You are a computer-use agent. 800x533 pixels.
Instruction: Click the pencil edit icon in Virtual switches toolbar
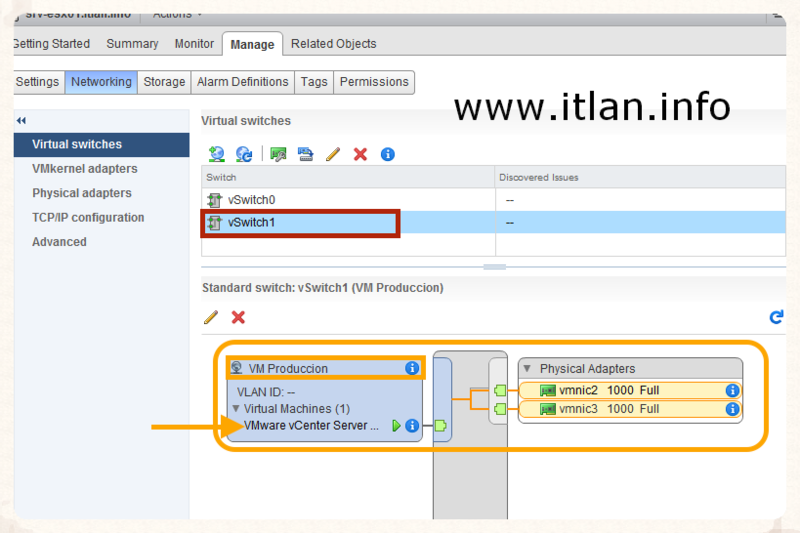click(x=333, y=154)
